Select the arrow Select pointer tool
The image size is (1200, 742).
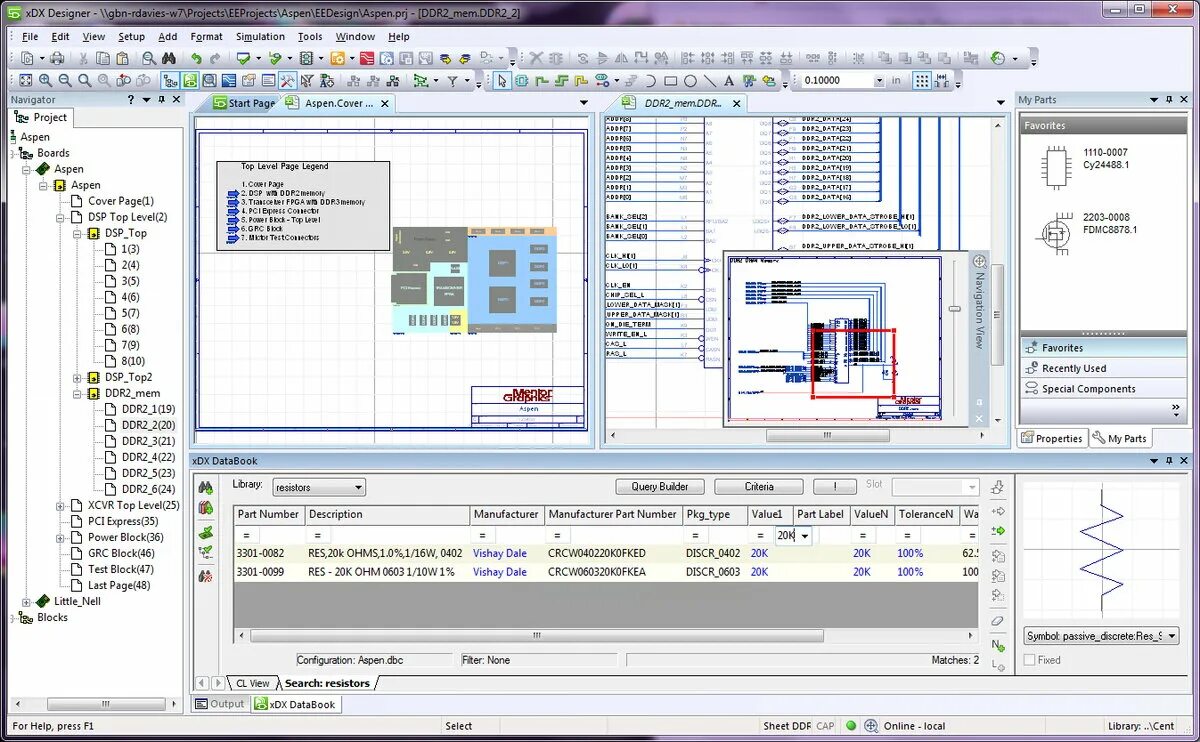click(502, 81)
